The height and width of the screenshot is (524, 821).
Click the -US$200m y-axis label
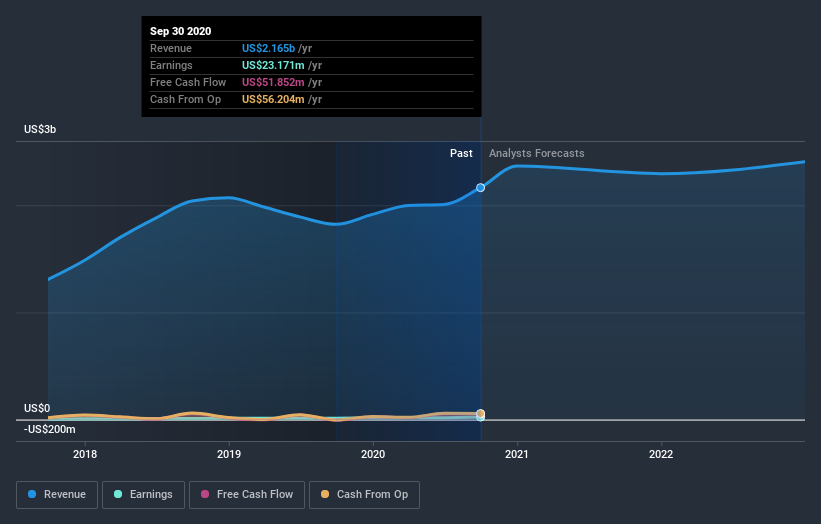pyautogui.click(x=50, y=429)
